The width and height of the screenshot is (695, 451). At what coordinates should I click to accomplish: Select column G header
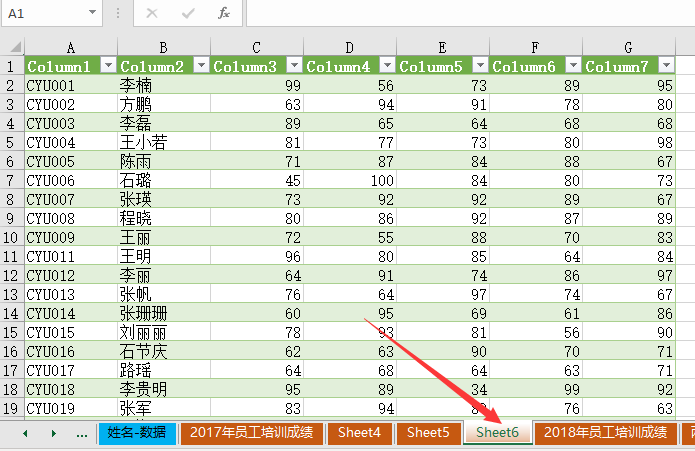(629, 47)
